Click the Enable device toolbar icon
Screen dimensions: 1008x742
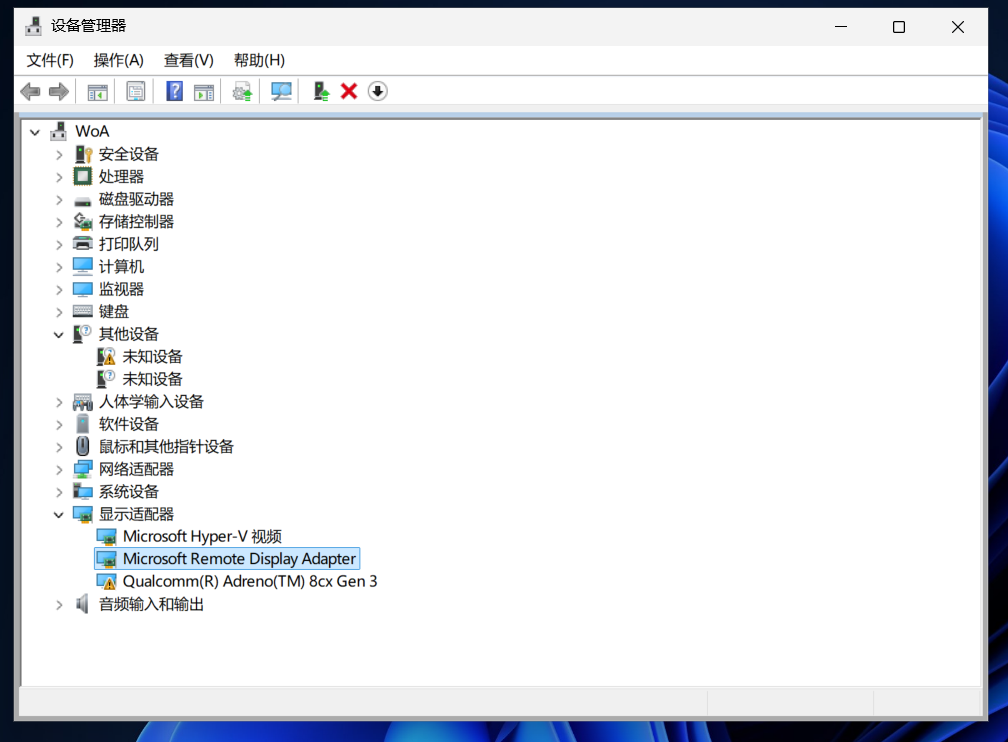click(321, 91)
